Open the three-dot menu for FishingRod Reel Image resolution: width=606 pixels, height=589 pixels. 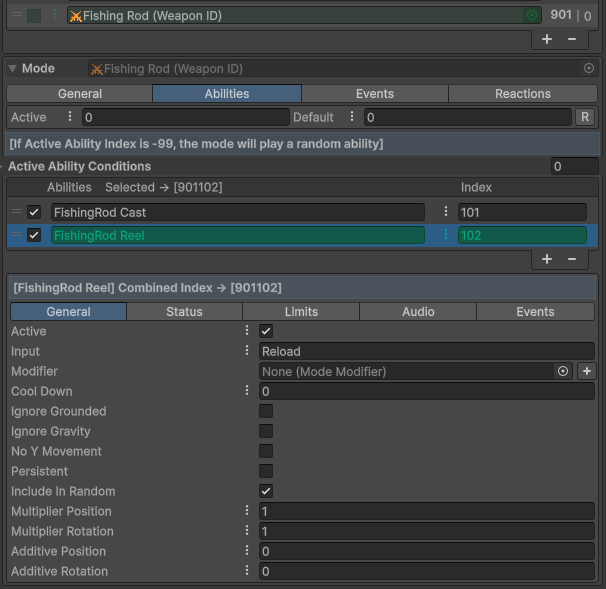pos(445,235)
